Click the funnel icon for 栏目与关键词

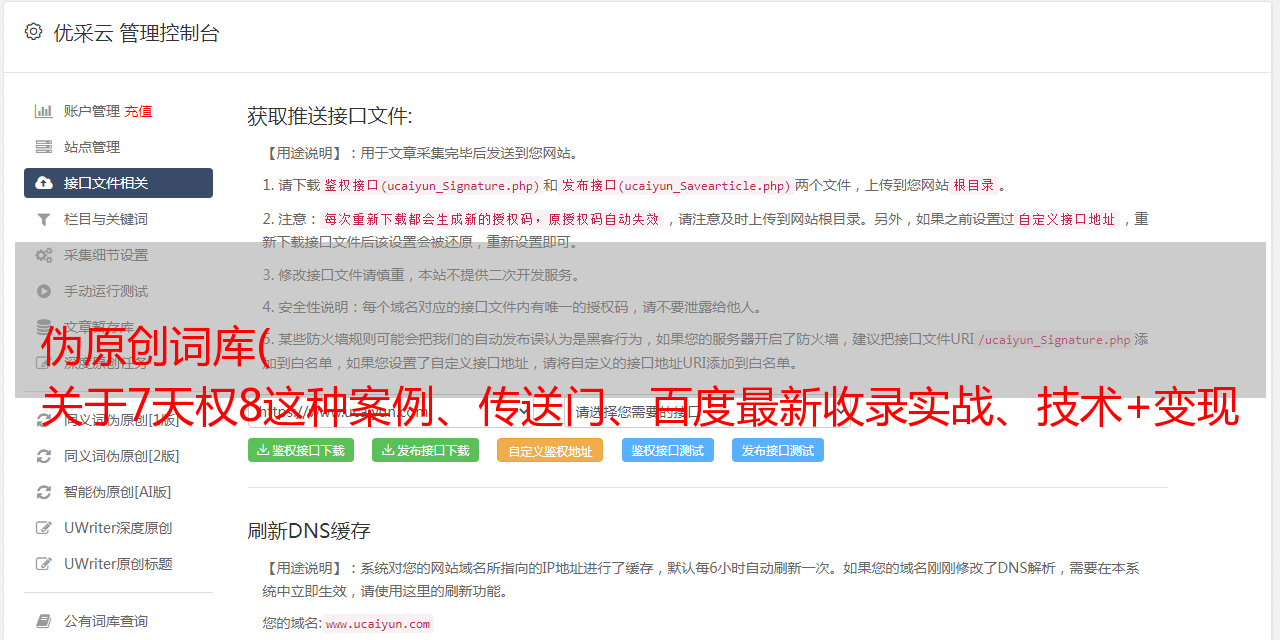click(44, 219)
